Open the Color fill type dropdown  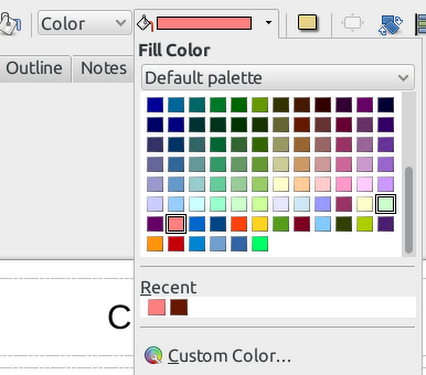(84, 23)
